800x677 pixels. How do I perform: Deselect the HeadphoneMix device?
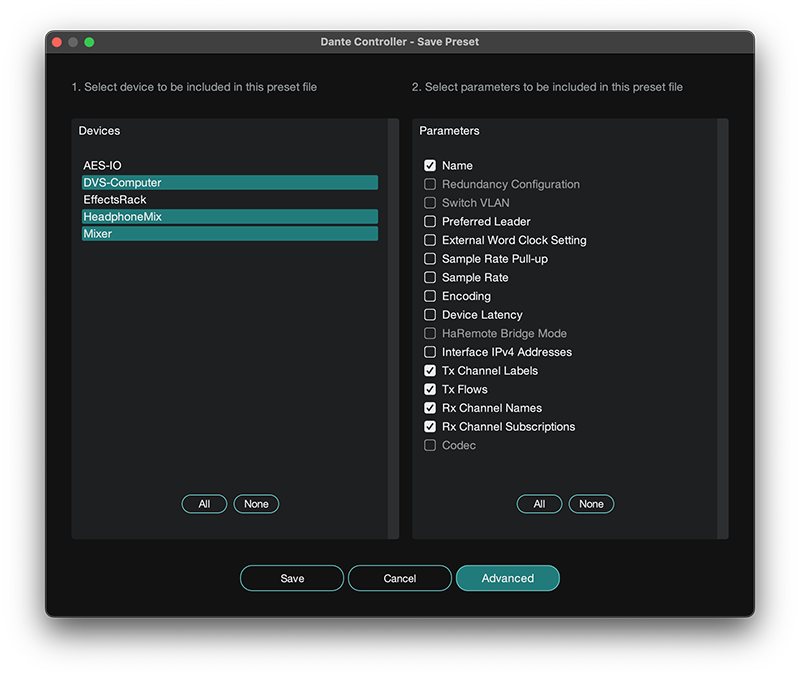click(x=230, y=217)
